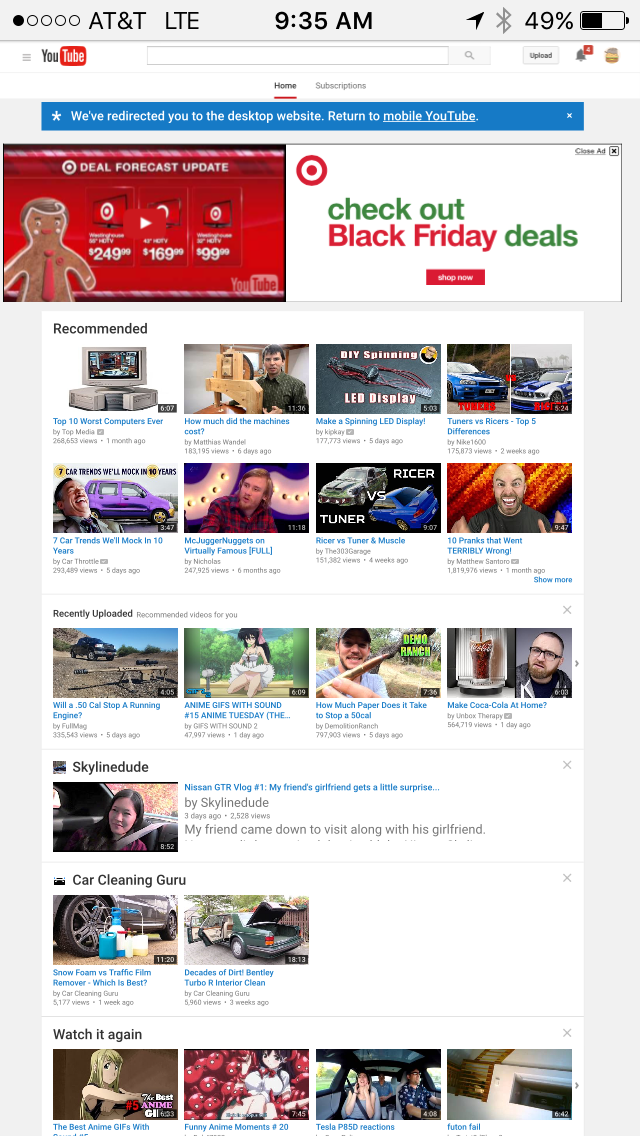Tap the 9:35 AM clock

(x=323, y=20)
